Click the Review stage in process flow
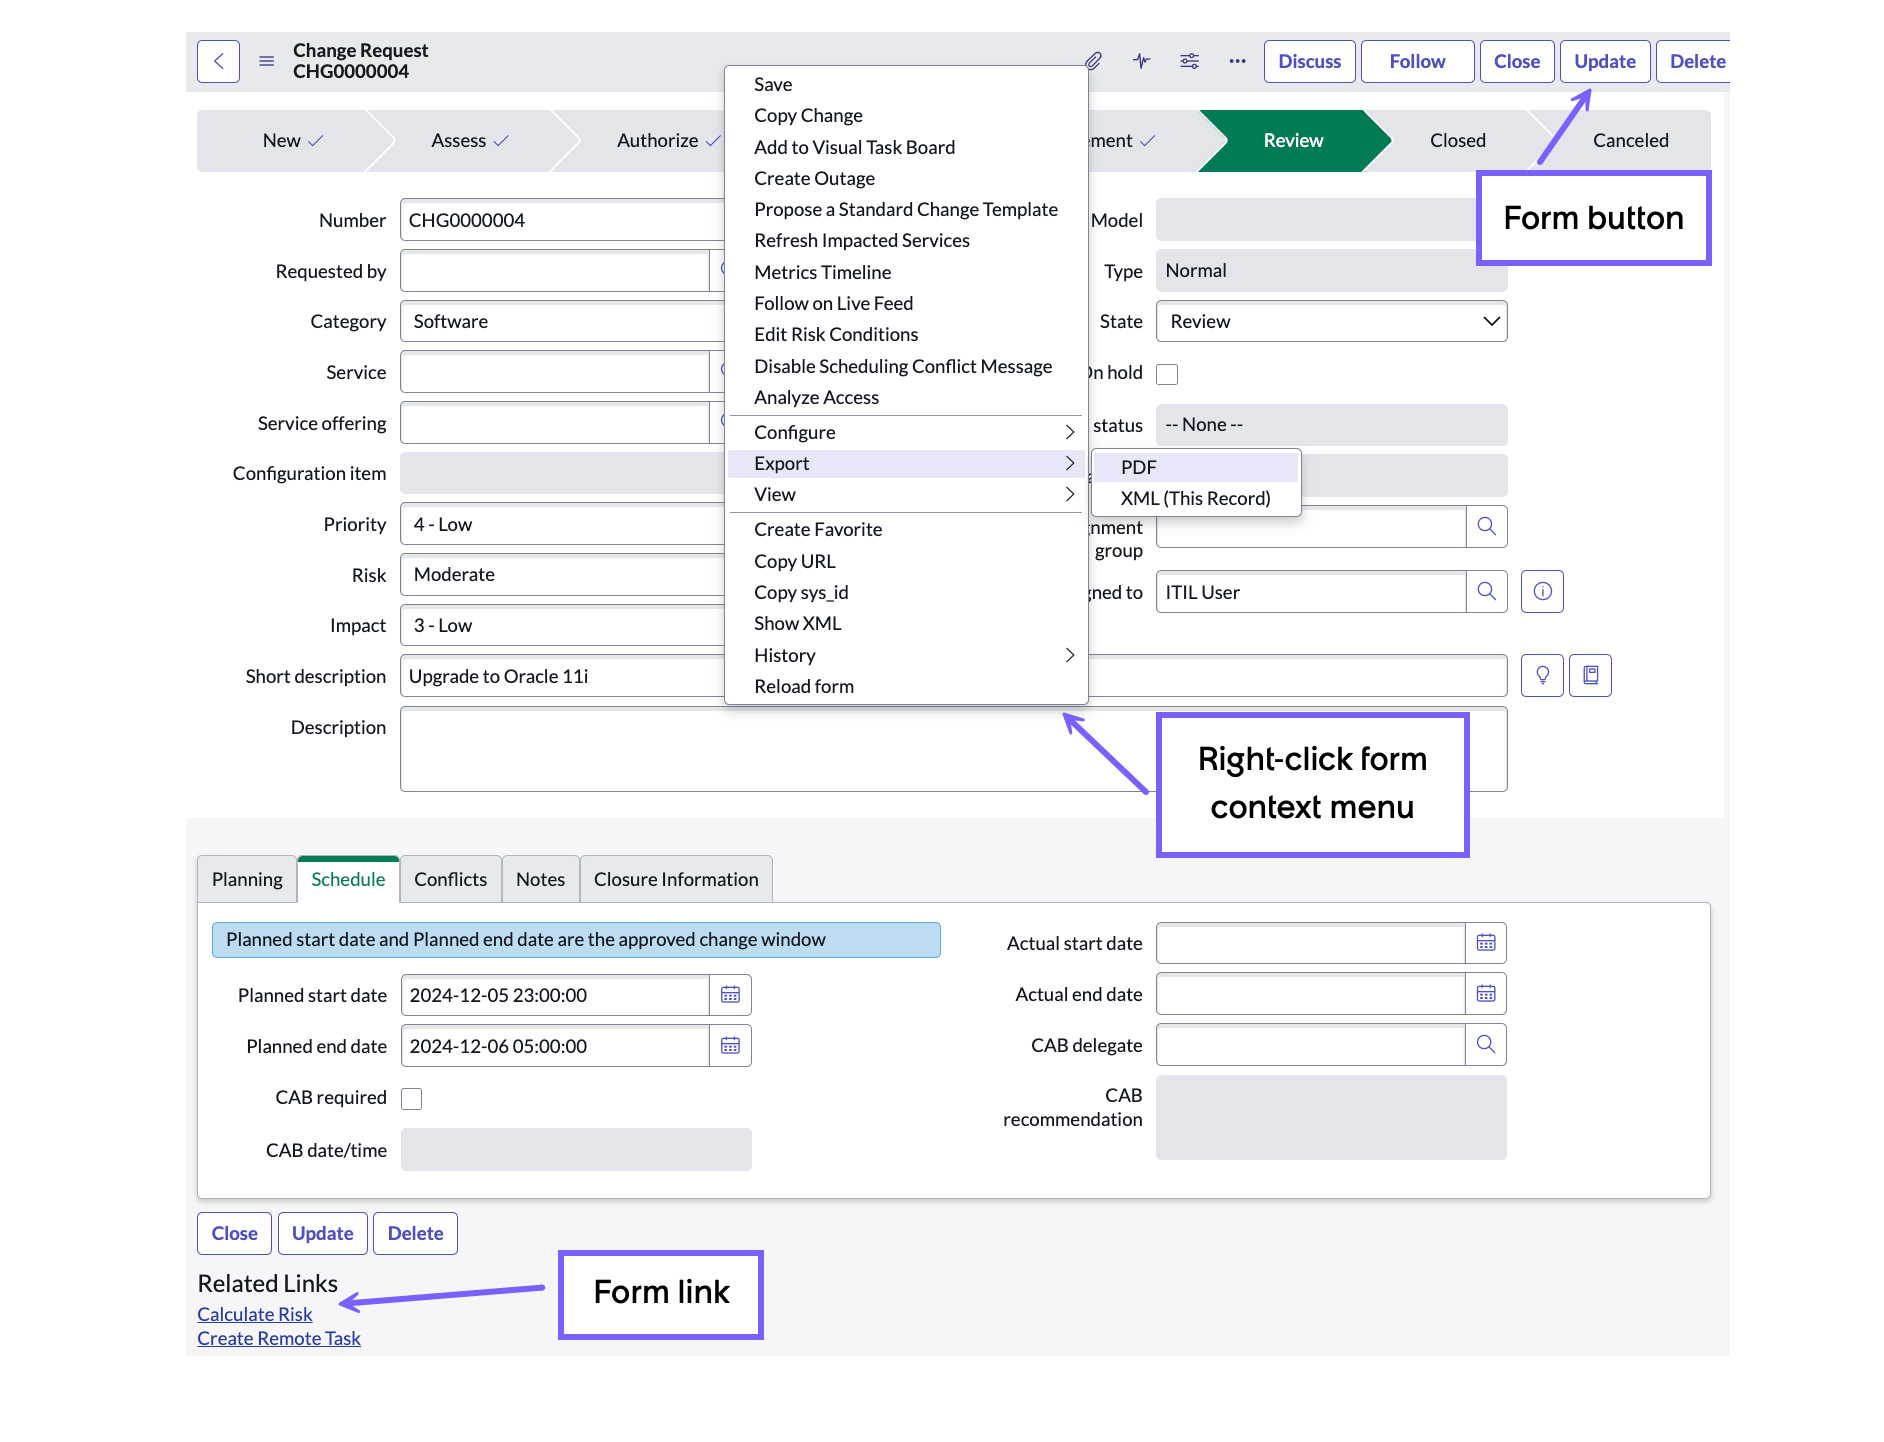This screenshot has width=1884, height=1442. pos(1293,140)
